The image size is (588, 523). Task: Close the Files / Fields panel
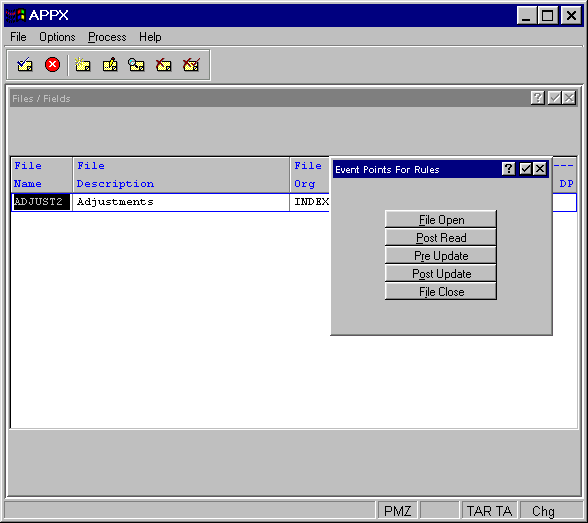click(569, 98)
